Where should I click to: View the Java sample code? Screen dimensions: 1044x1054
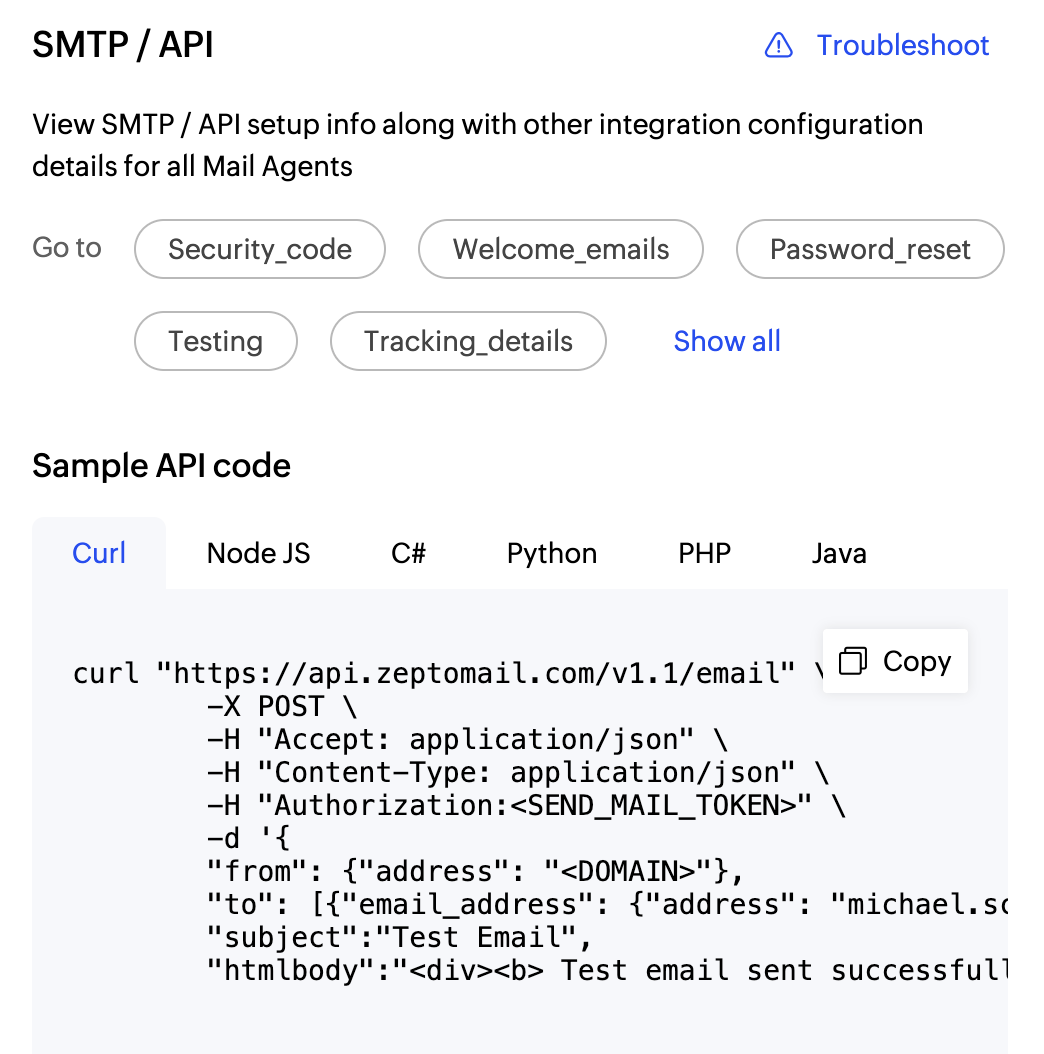[x=839, y=553]
